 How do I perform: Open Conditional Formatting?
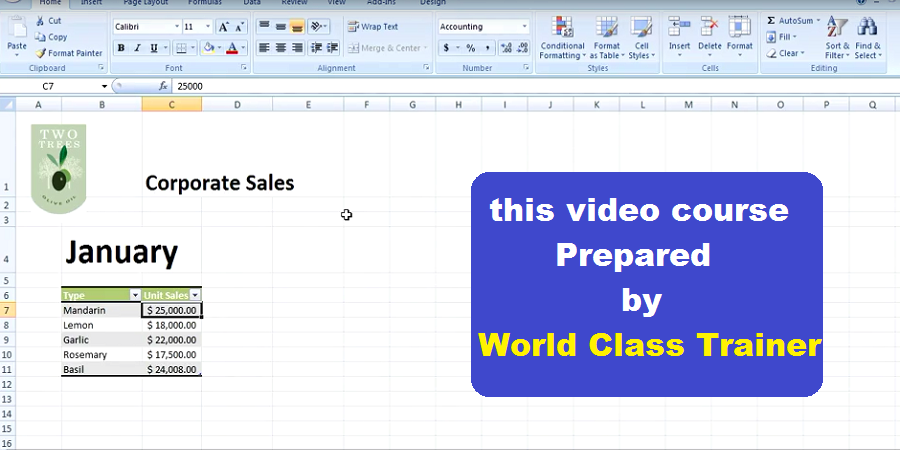(x=562, y=38)
